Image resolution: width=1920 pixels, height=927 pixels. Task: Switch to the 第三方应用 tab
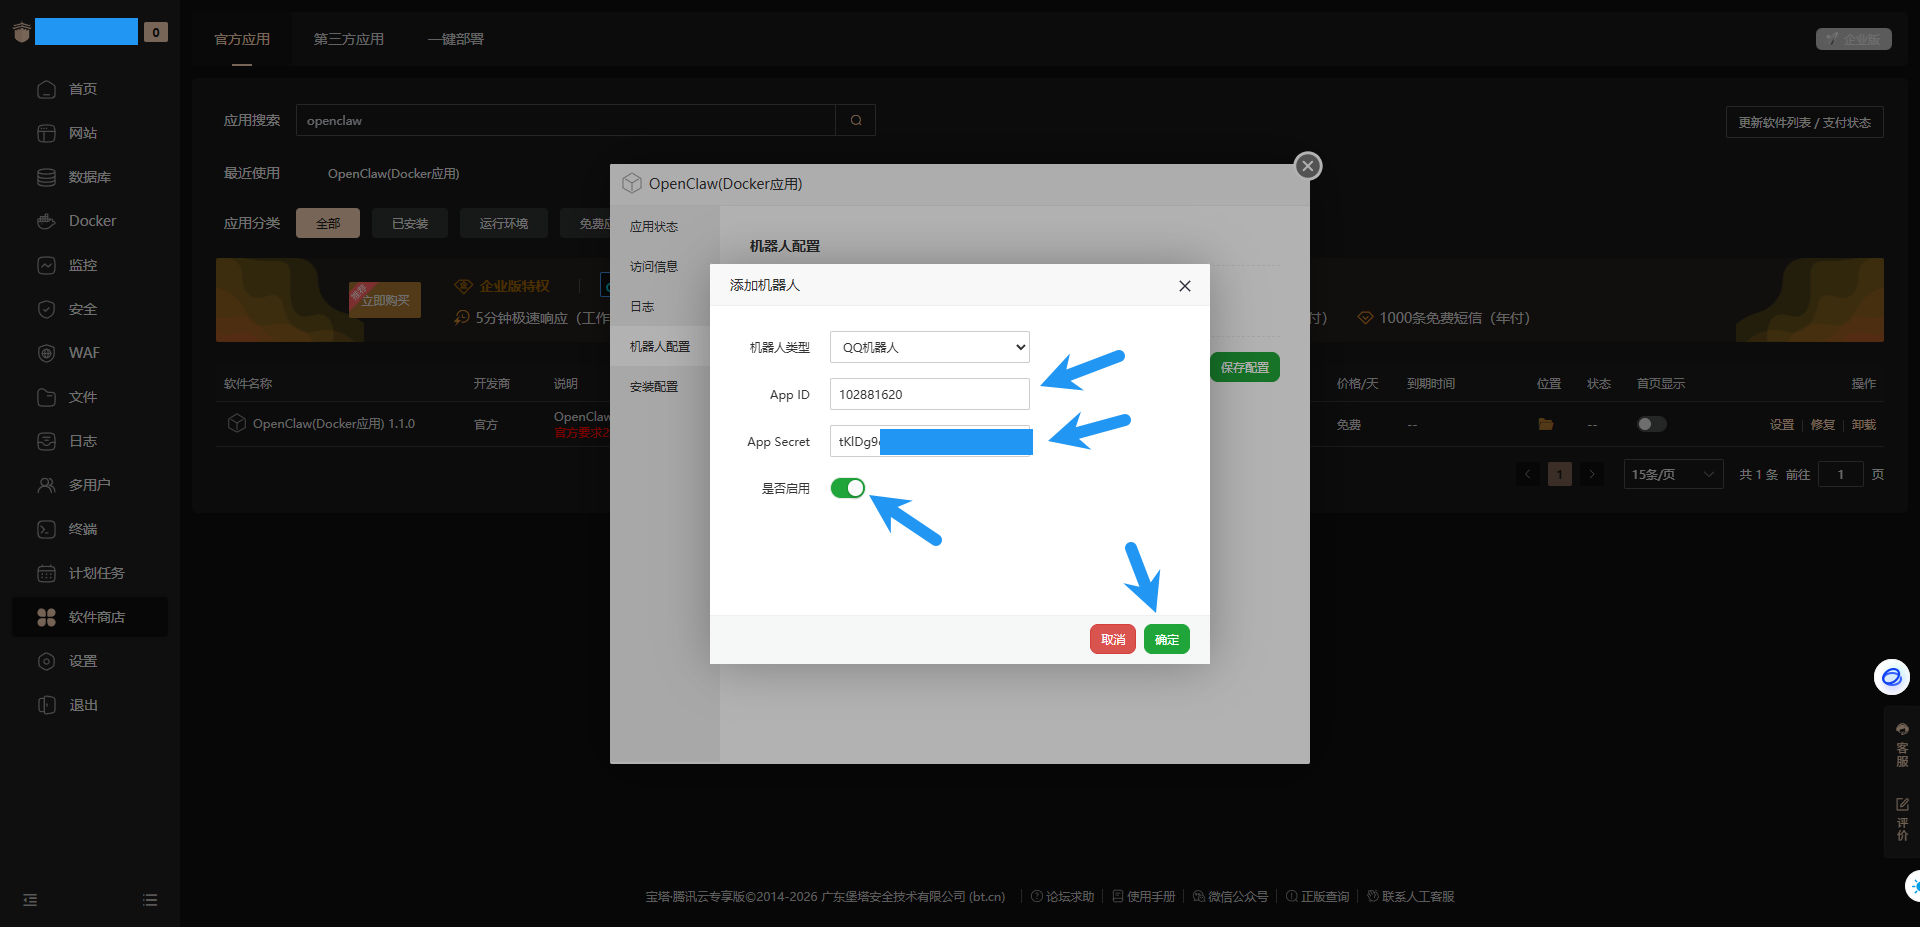(348, 39)
